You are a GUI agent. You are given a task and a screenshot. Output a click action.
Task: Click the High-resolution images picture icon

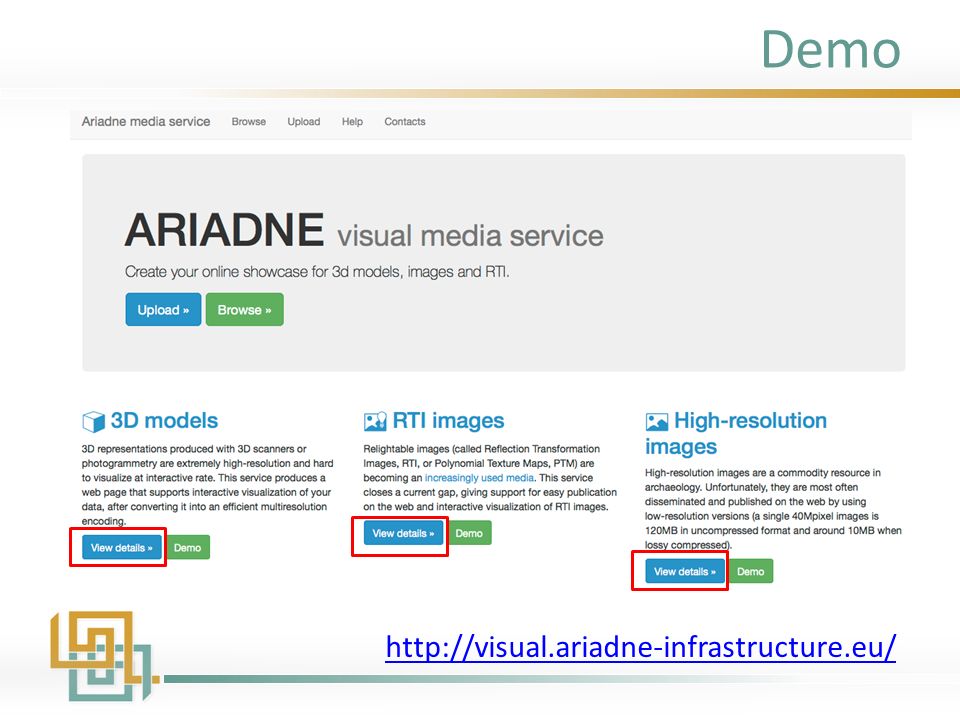pyautogui.click(x=657, y=421)
